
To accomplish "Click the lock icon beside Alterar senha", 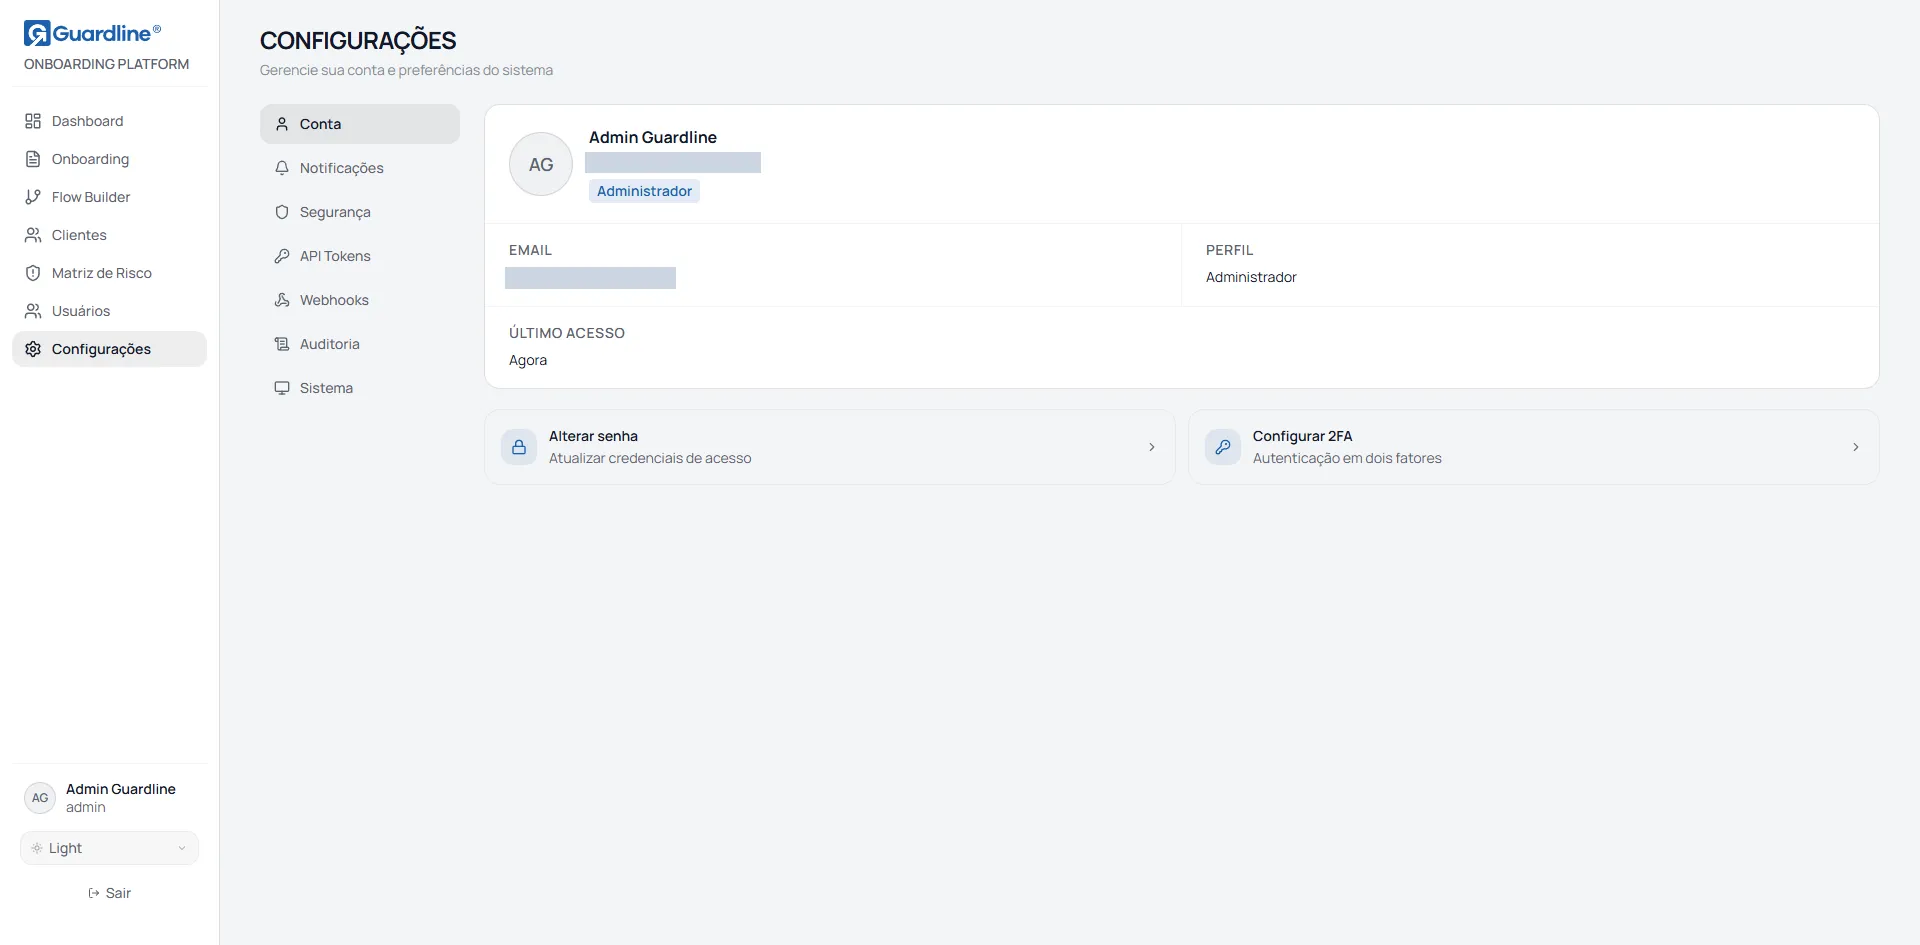I will pyautogui.click(x=519, y=447).
